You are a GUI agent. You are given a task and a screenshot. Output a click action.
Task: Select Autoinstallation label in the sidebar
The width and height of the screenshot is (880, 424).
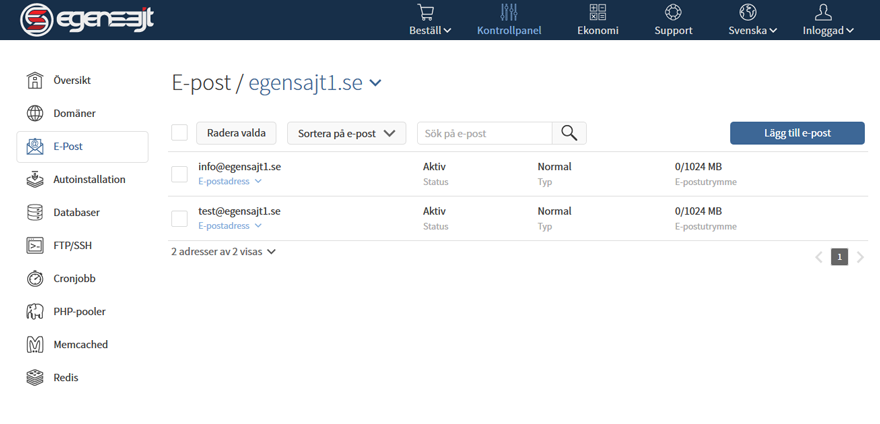[89, 180]
